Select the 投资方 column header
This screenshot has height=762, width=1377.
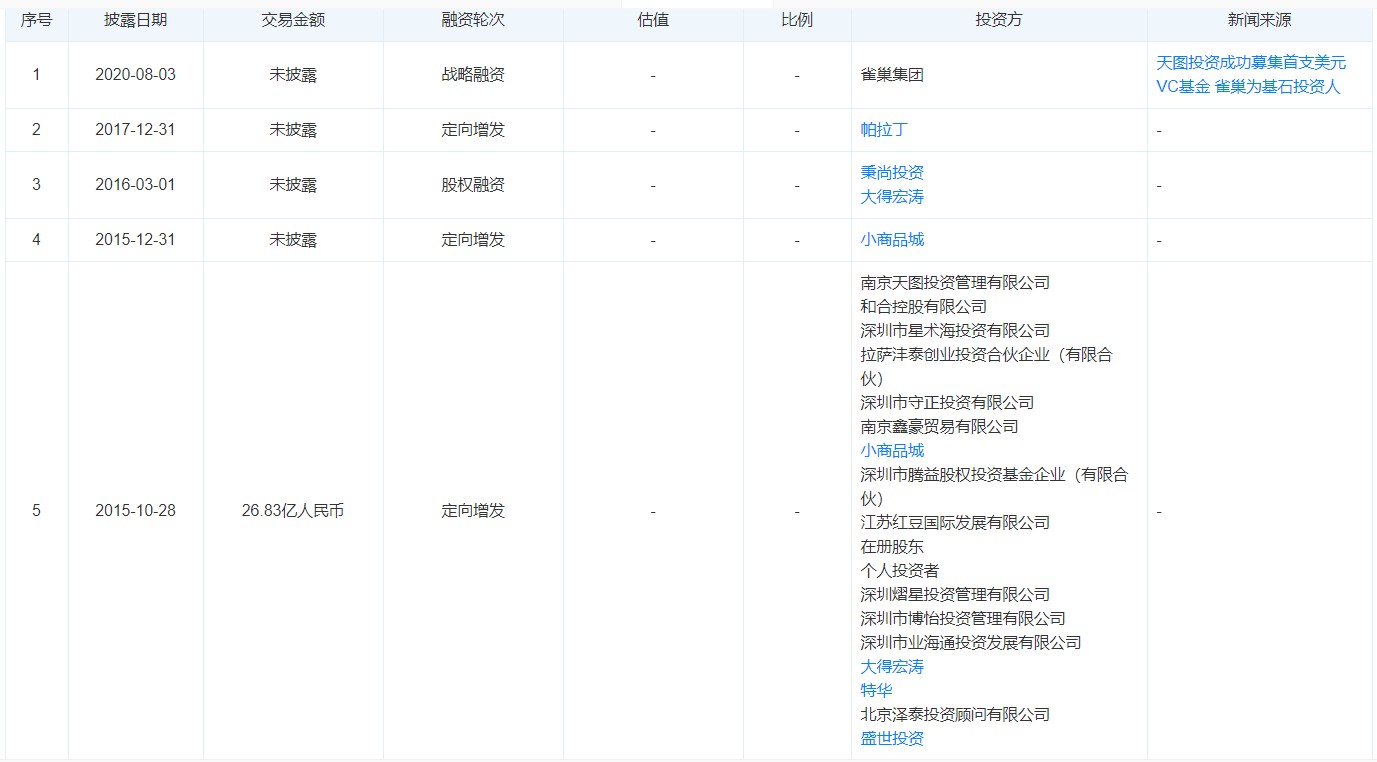998,21
